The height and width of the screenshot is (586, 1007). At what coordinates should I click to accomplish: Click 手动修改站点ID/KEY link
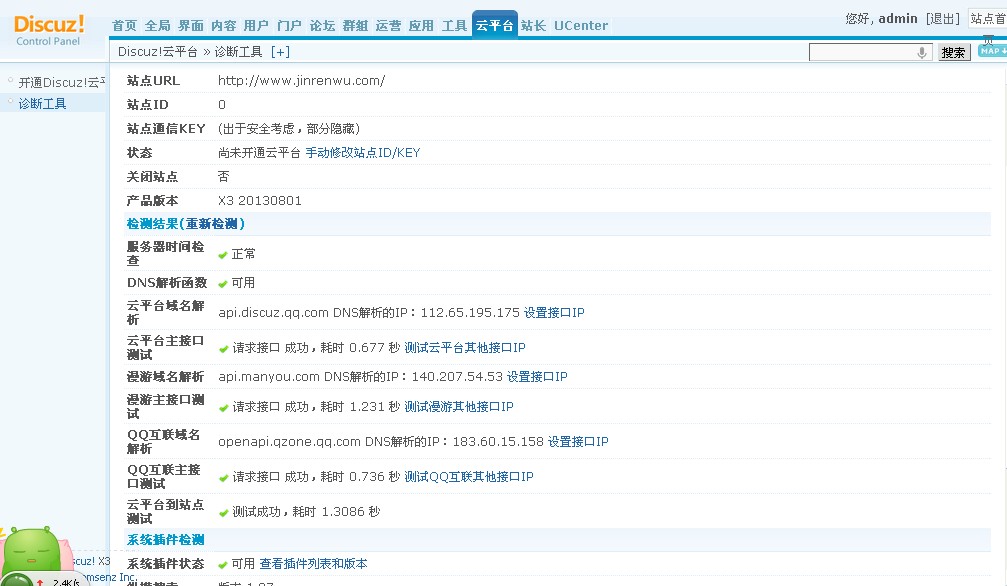point(363,153)
